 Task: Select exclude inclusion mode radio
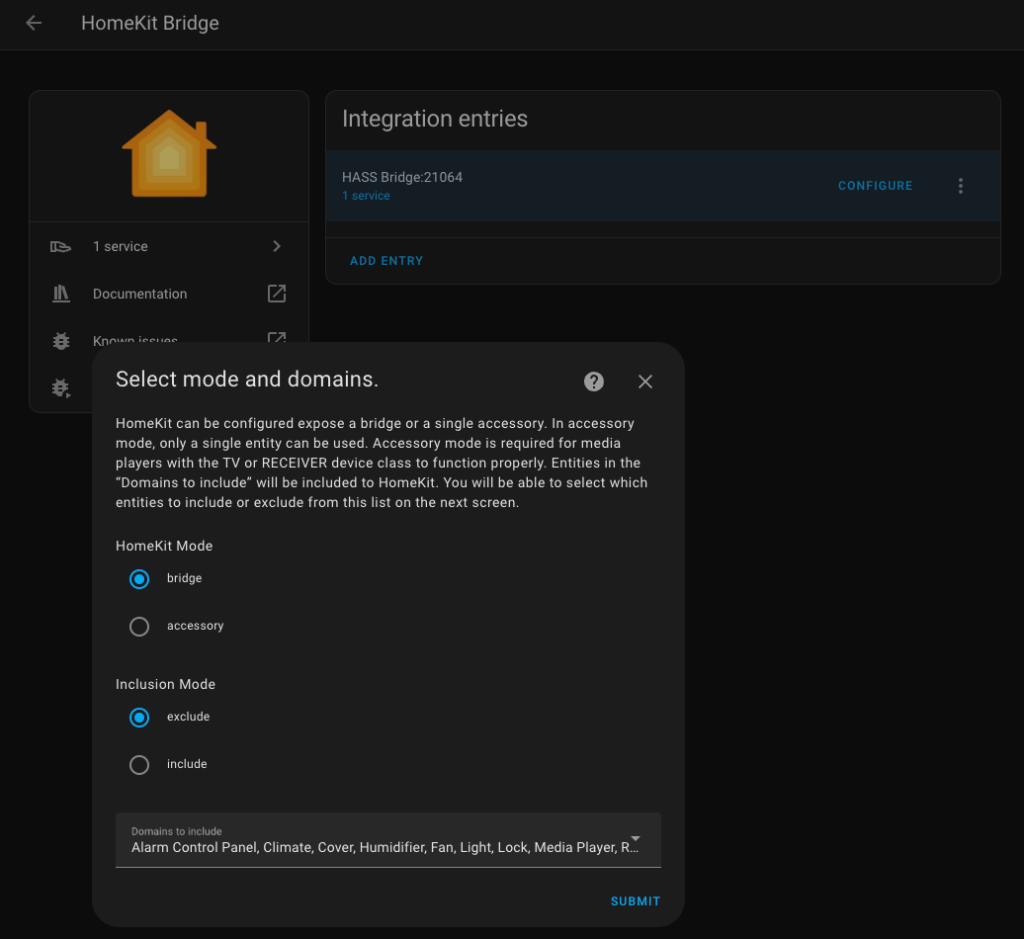point(139,718)
